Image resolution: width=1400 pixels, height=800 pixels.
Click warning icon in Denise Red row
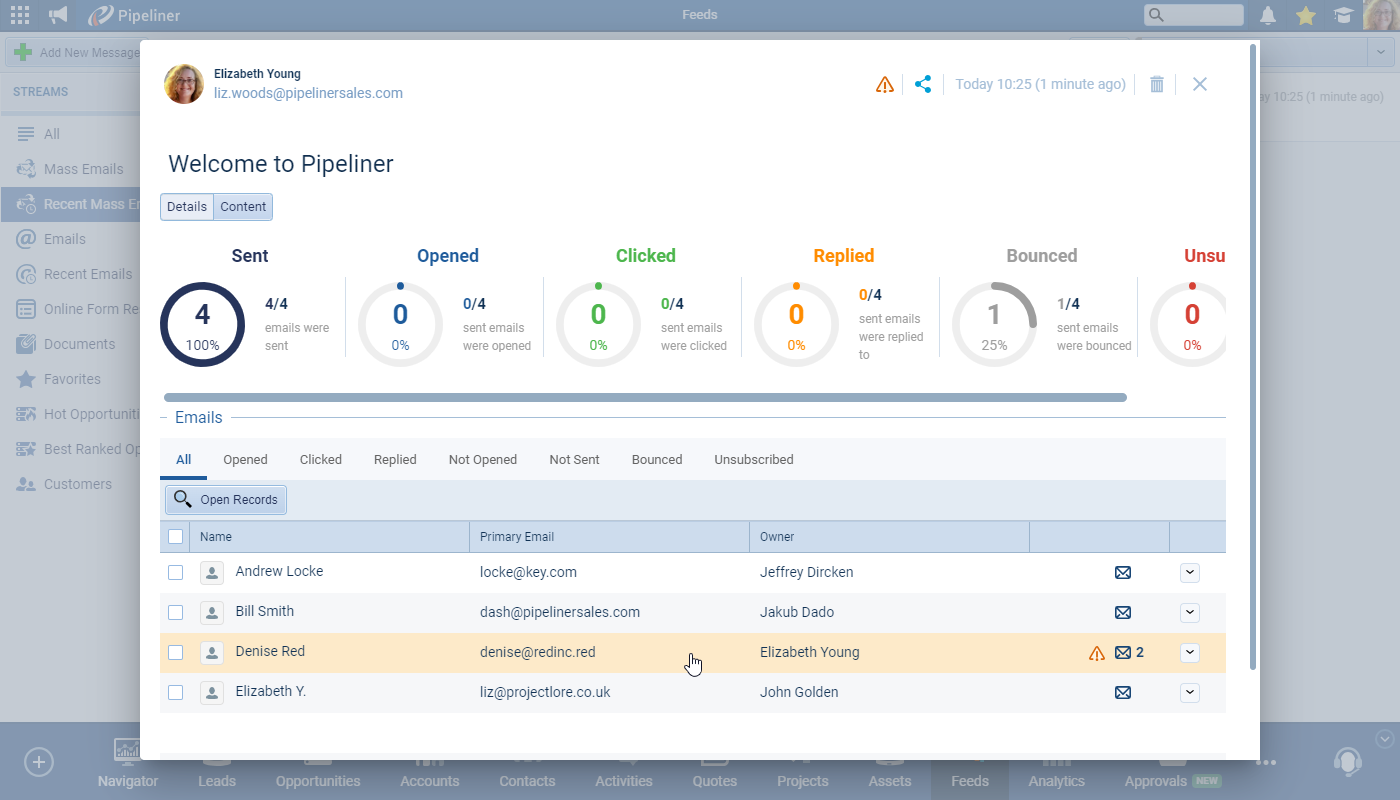pyautogui.click(x=1097, y=653)
